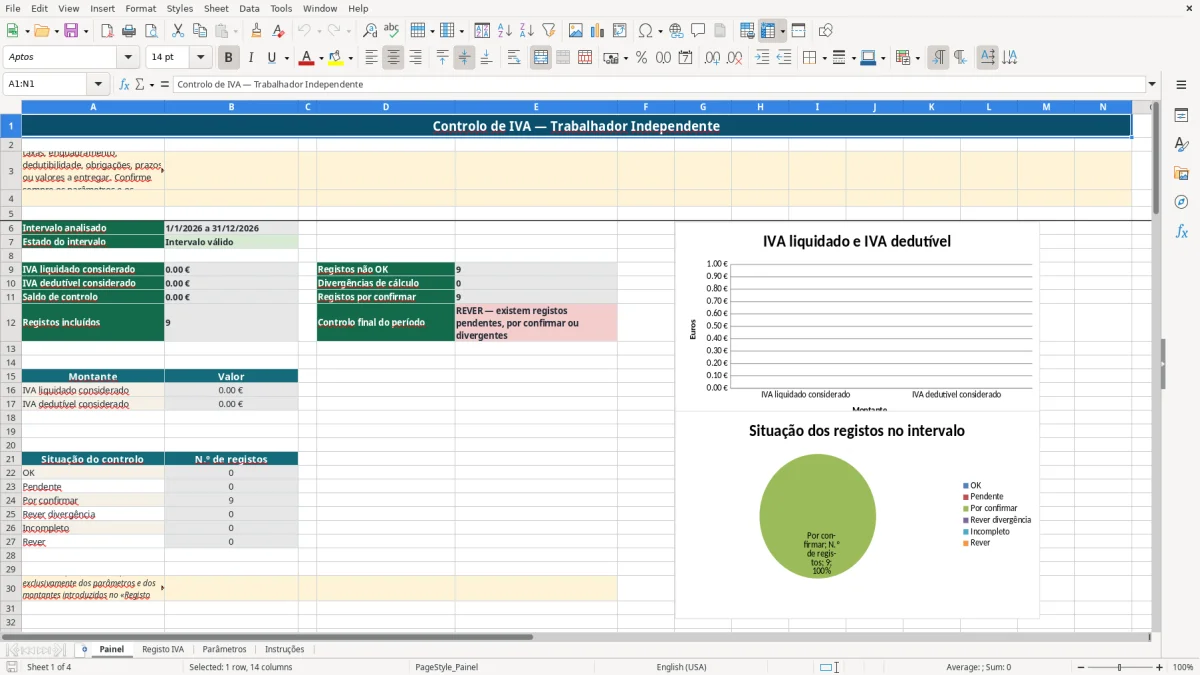The image size is (1200, 675).
Task: Expand the 14 pt font size dropdown
Action: coord(201,58)
